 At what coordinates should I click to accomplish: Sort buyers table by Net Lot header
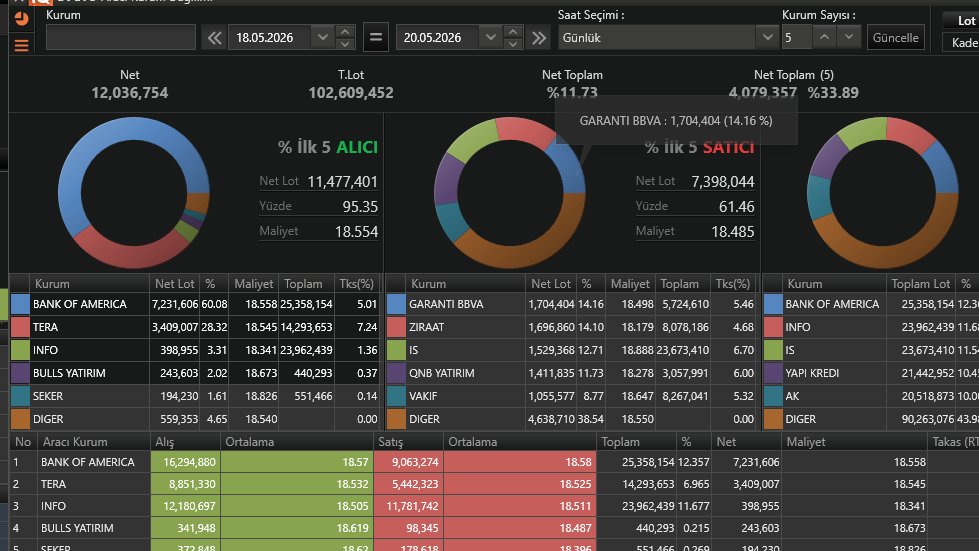(x=175, y=283)
